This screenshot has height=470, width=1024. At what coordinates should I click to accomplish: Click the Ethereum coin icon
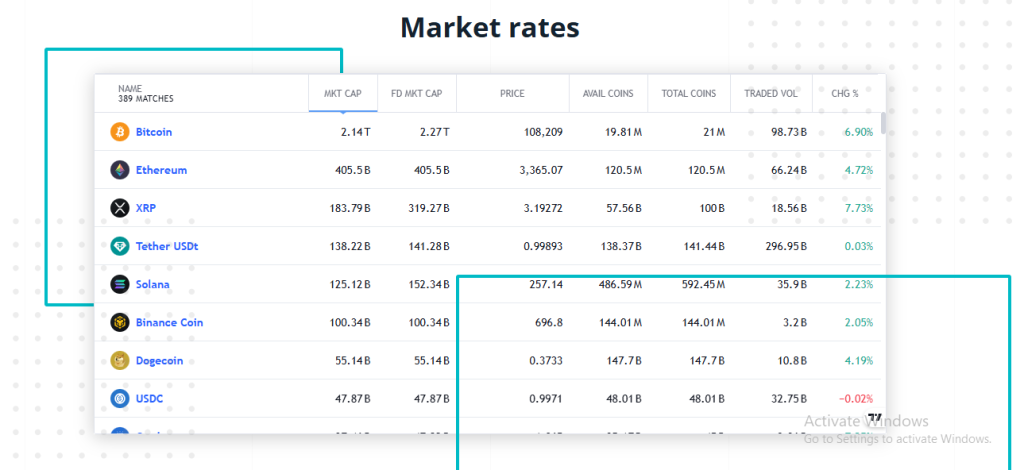click(120, 170)
